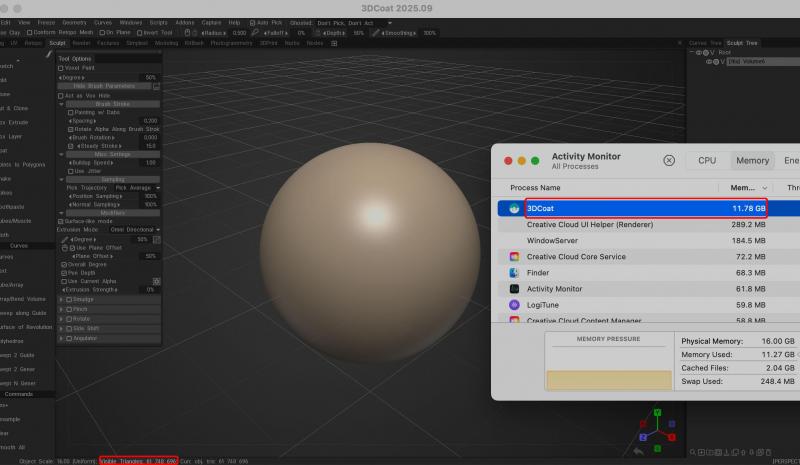Click the Hide Brush Parameters button

click(x=105, y=86)
